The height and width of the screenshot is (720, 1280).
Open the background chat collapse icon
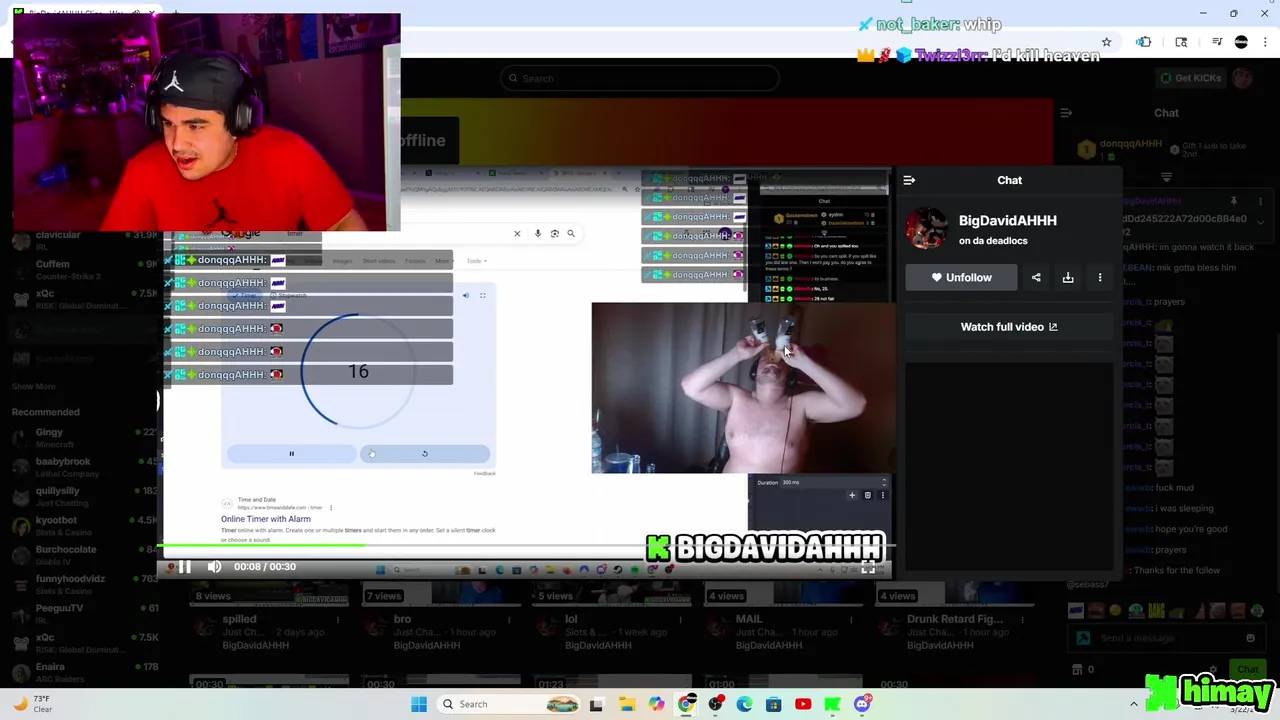[x=1066, y=113]
